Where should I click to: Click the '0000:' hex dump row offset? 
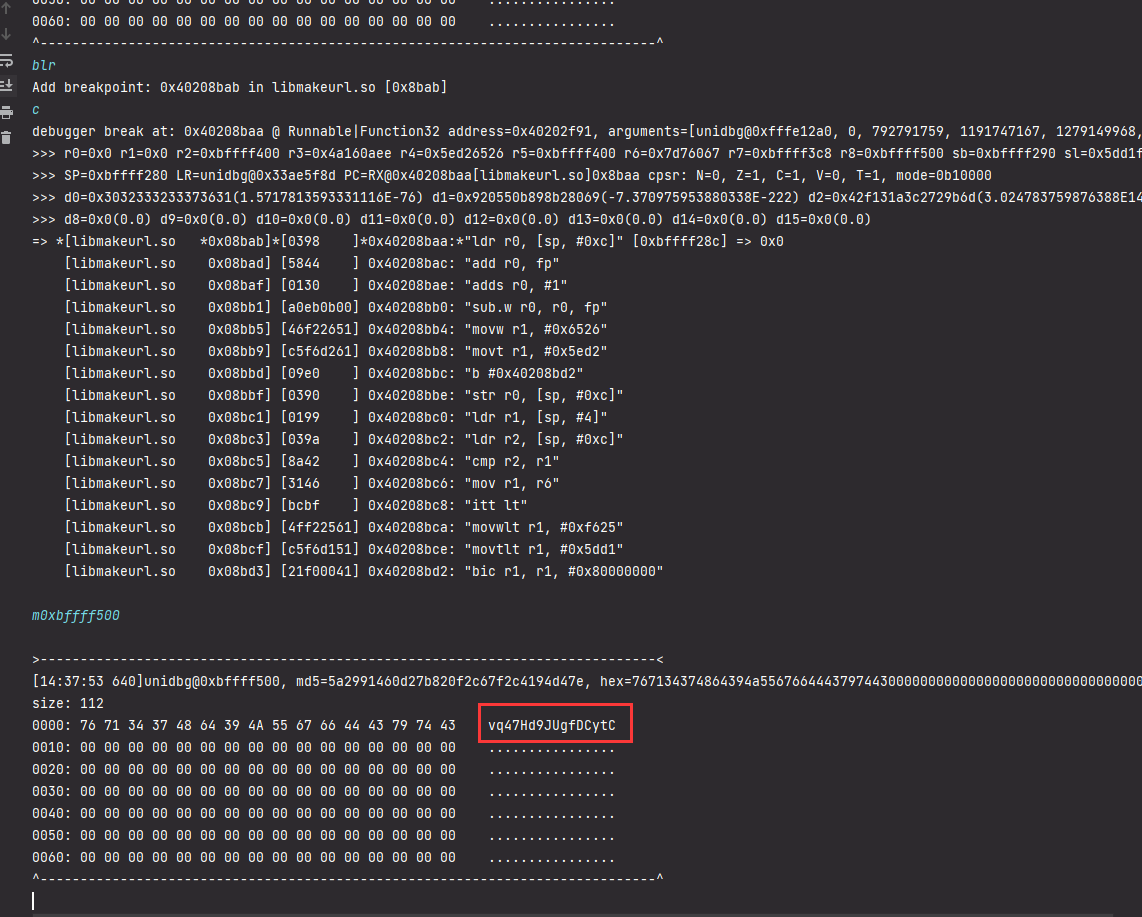coord(52,725)
